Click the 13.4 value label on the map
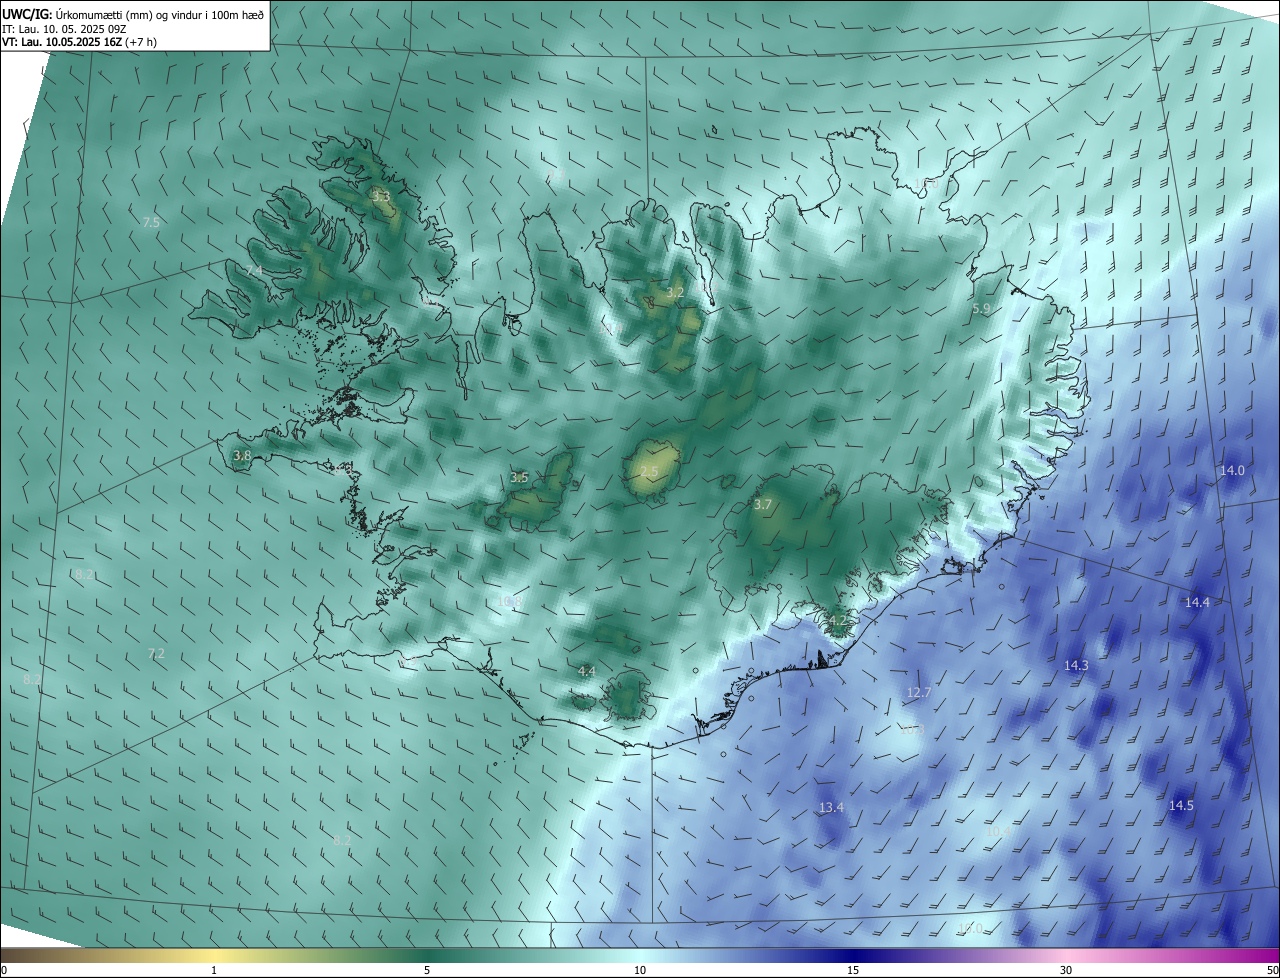The height and width of the screenshot is (978, 1280). pos(831,807)
